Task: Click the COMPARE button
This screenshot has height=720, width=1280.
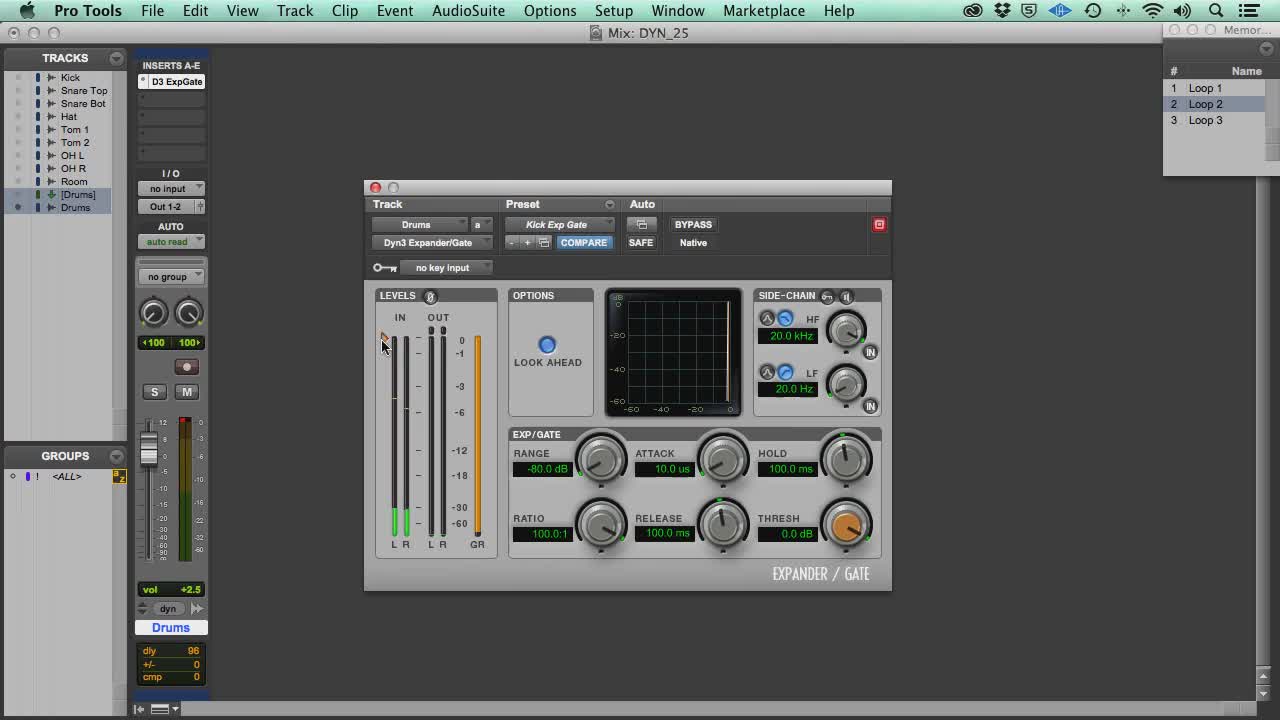Action: (x=584, y=243)
